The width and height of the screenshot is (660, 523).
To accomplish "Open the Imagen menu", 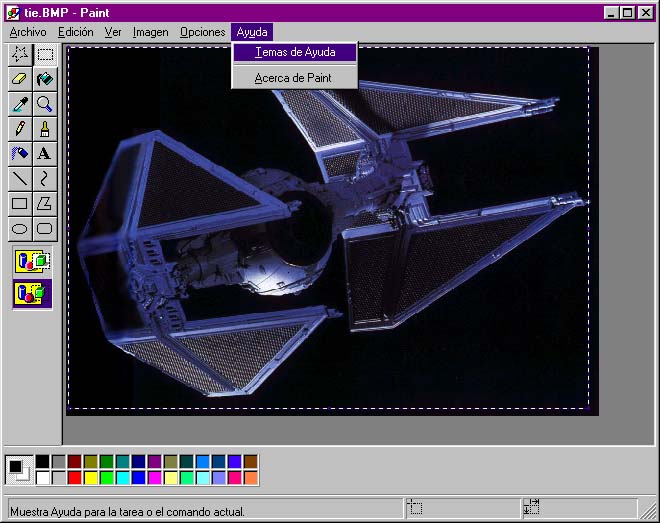I will point(150,32).
